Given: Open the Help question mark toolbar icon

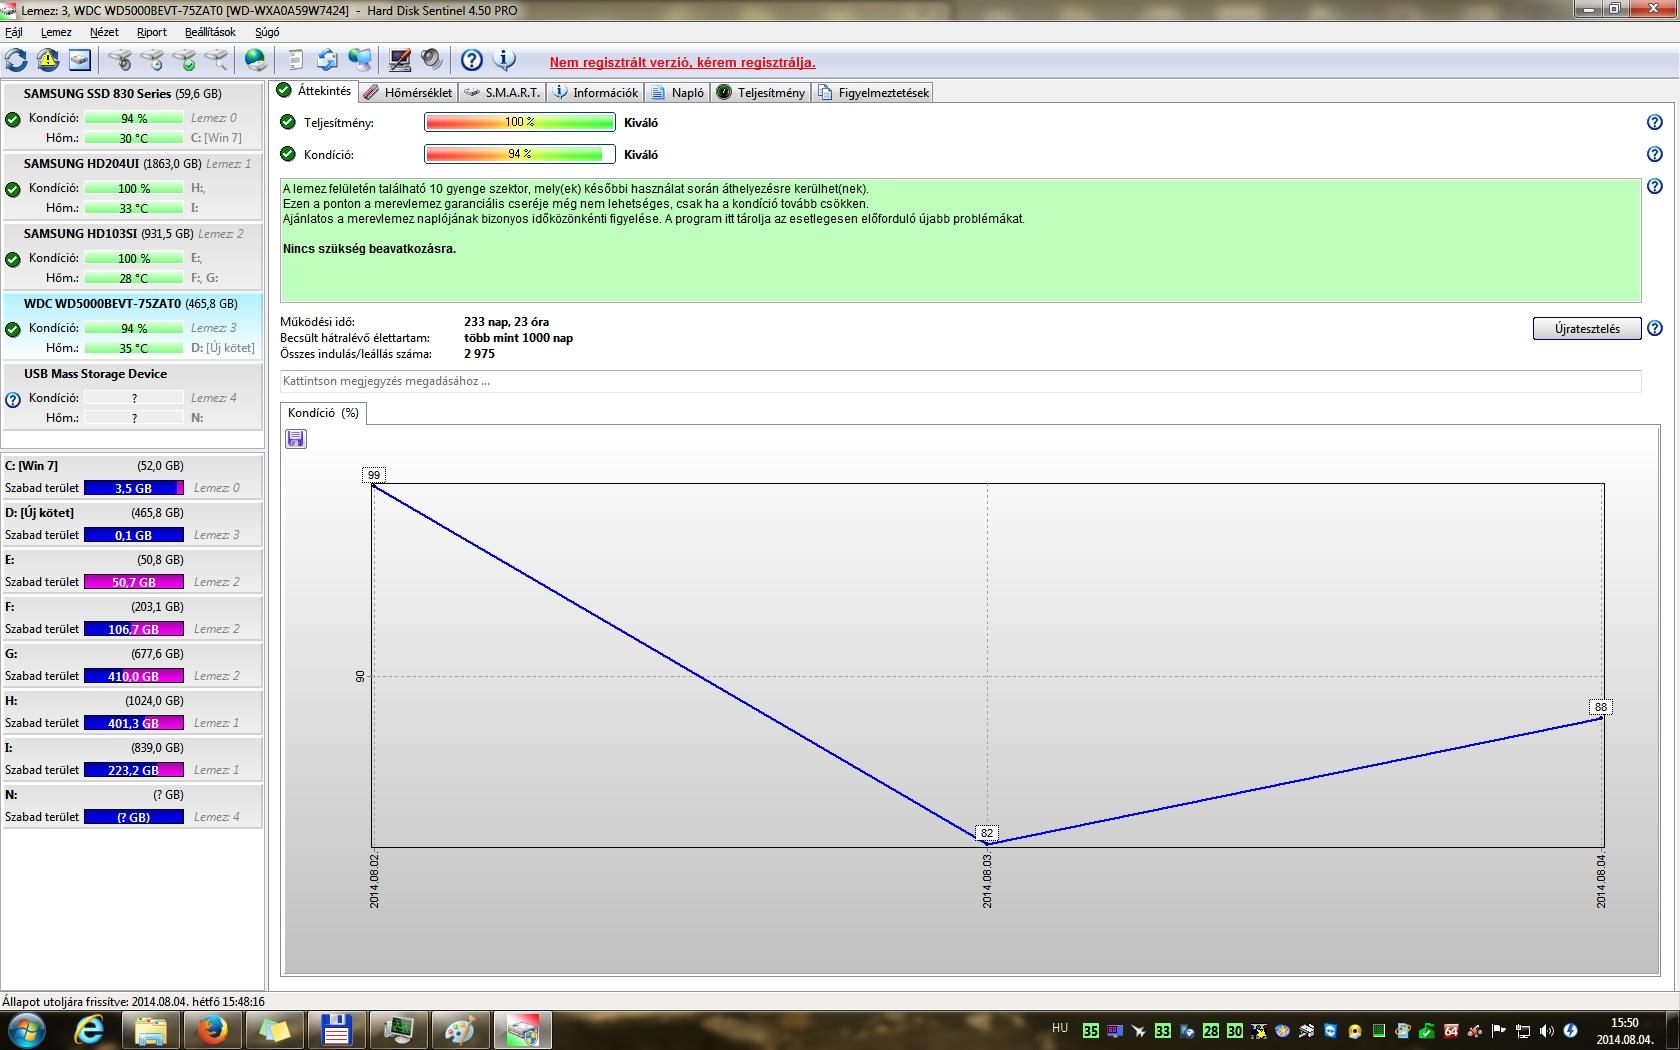Looking at the screenshot, I should click(472, 60).
